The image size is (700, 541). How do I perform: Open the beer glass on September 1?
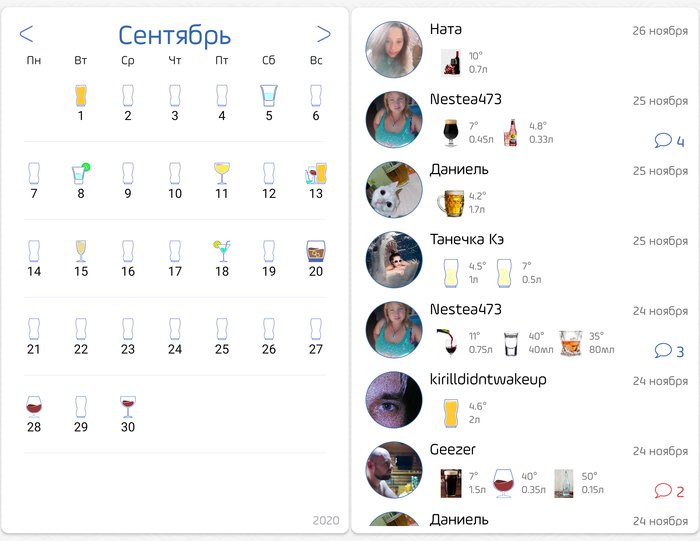pyautogui.click(x=81, y=95)
